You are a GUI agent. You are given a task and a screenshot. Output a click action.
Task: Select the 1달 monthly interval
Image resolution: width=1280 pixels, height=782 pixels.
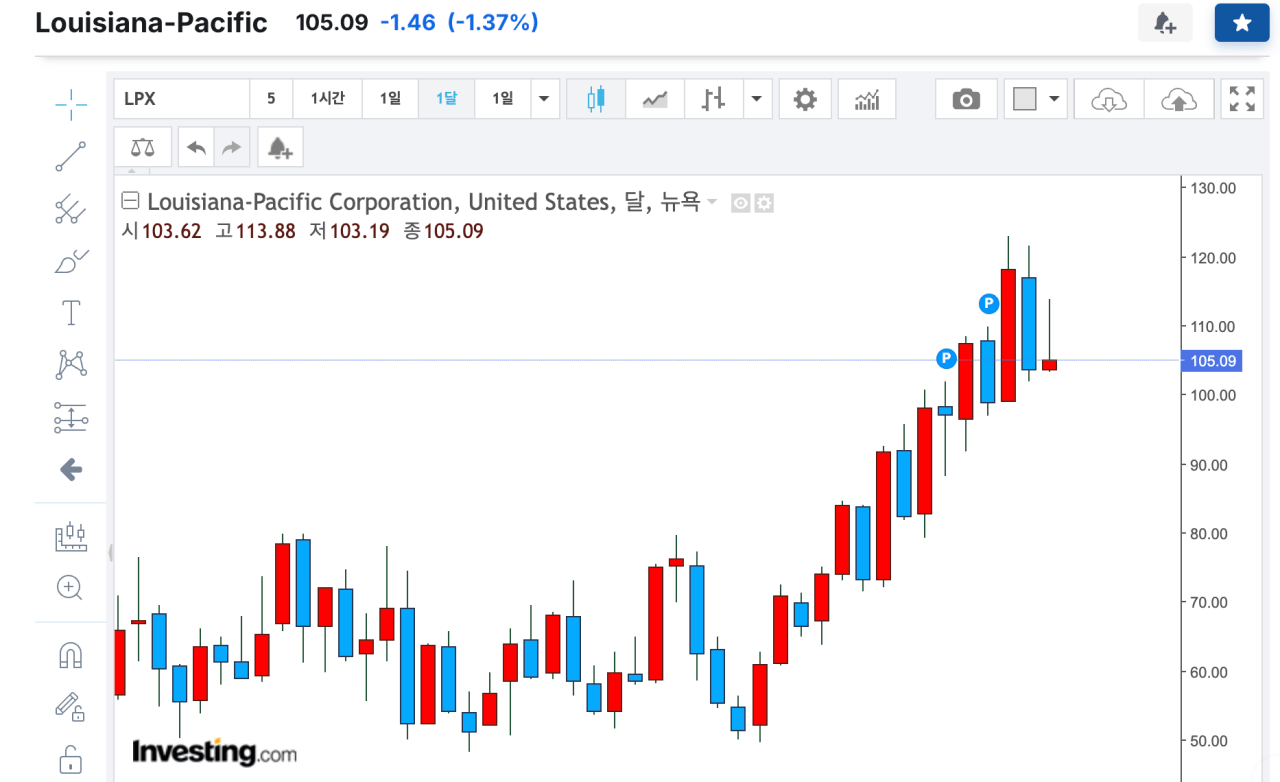[446, 99]
